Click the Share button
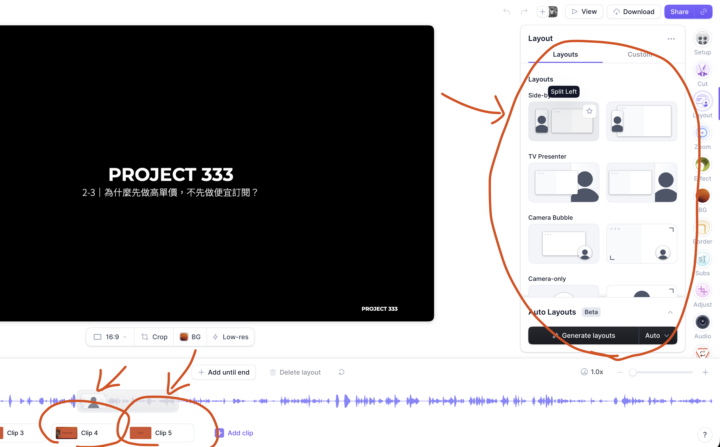Image resolution: width=720 pixels, height=447 pixels. coord(680,11)
